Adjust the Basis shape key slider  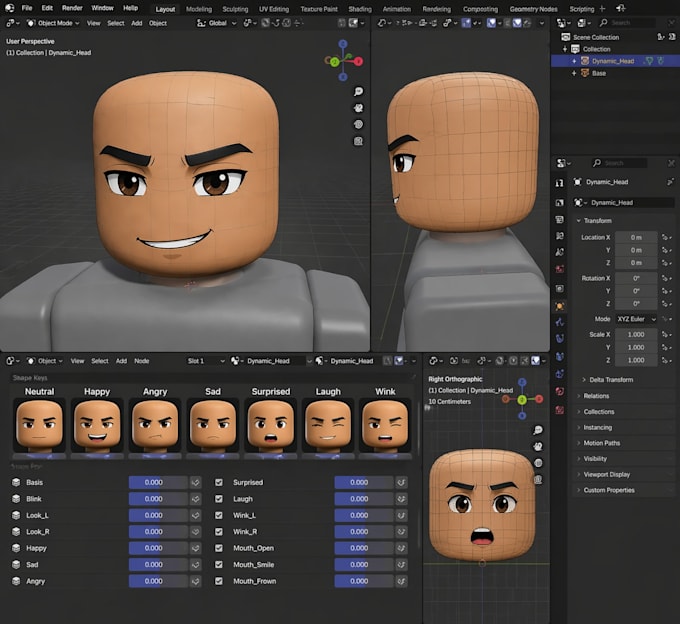click(x=158, y=482)
